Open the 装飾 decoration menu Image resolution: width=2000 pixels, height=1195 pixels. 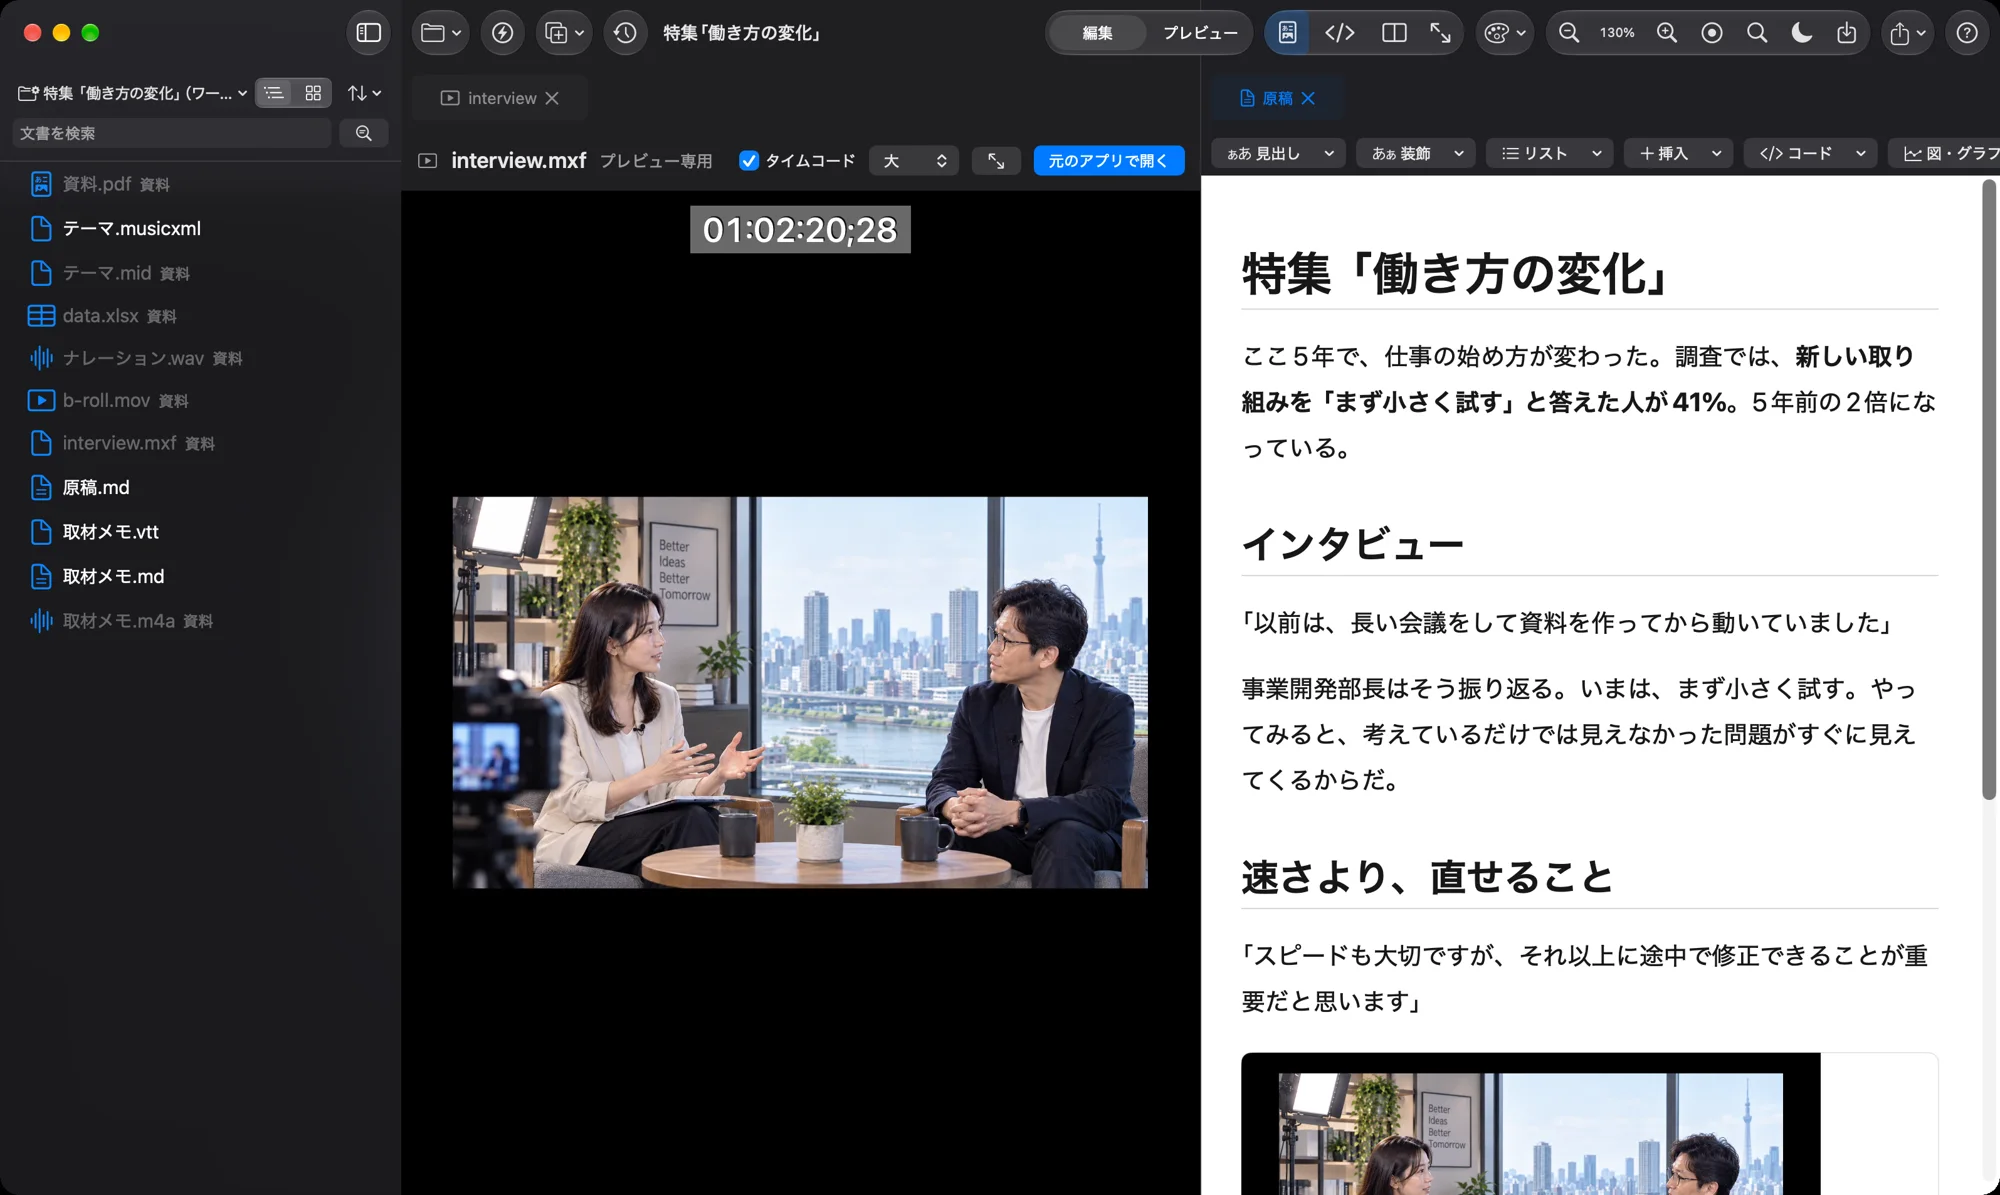(x=1416, y=153)
